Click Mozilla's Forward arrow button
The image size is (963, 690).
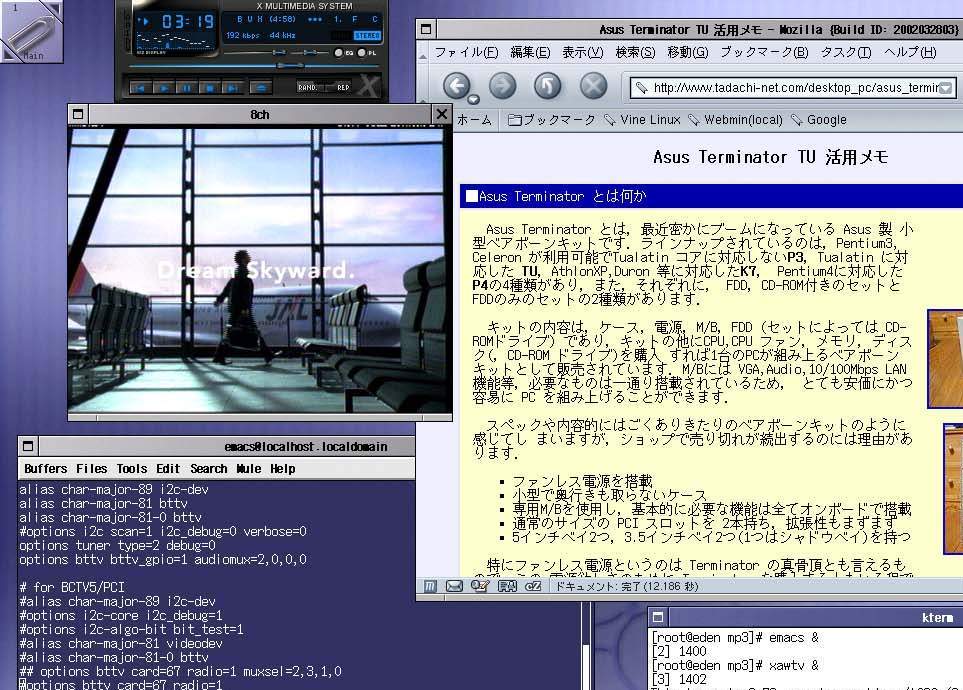pyautogui.click(x=502, y=85)
